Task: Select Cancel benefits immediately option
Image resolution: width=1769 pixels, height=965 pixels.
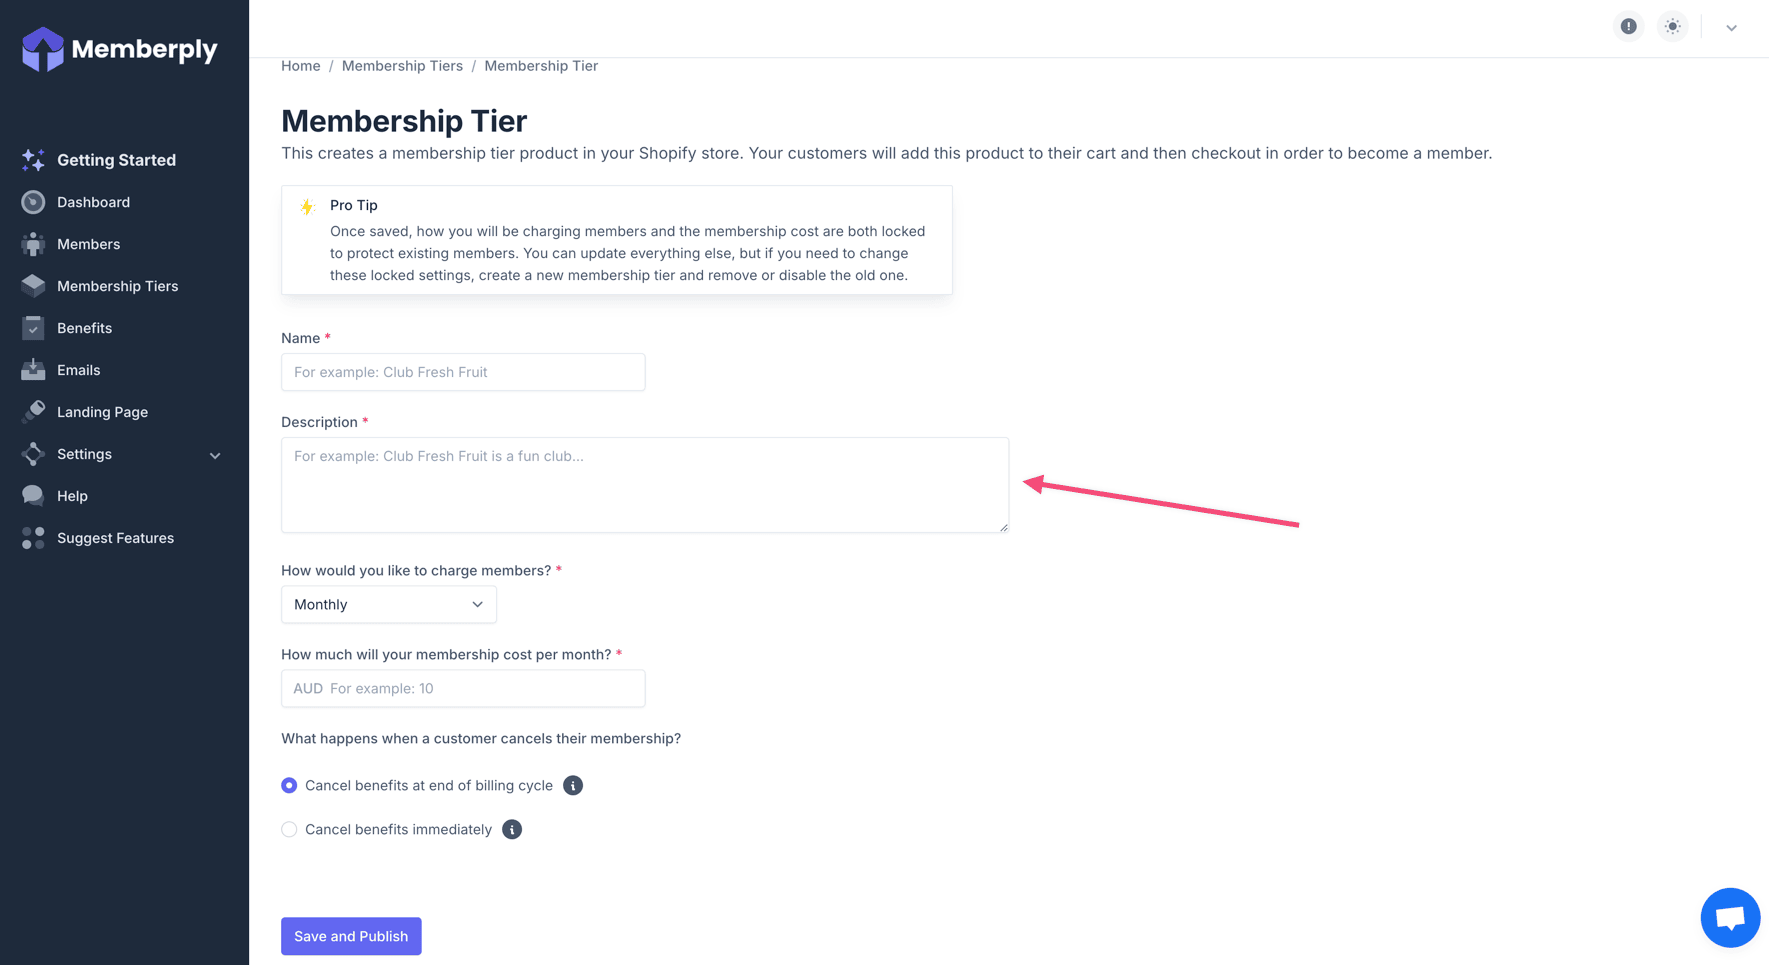Action: (289, 830)
